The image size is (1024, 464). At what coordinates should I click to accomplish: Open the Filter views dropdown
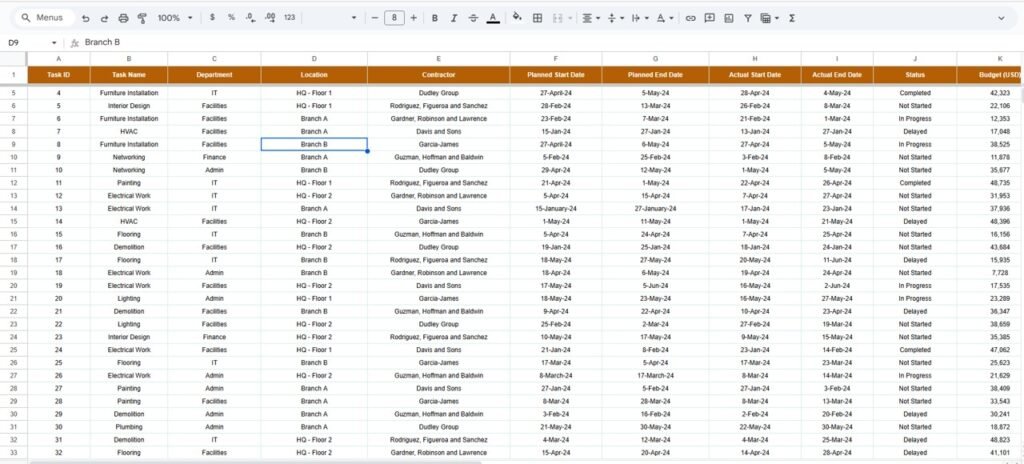(x=769, y=18)
